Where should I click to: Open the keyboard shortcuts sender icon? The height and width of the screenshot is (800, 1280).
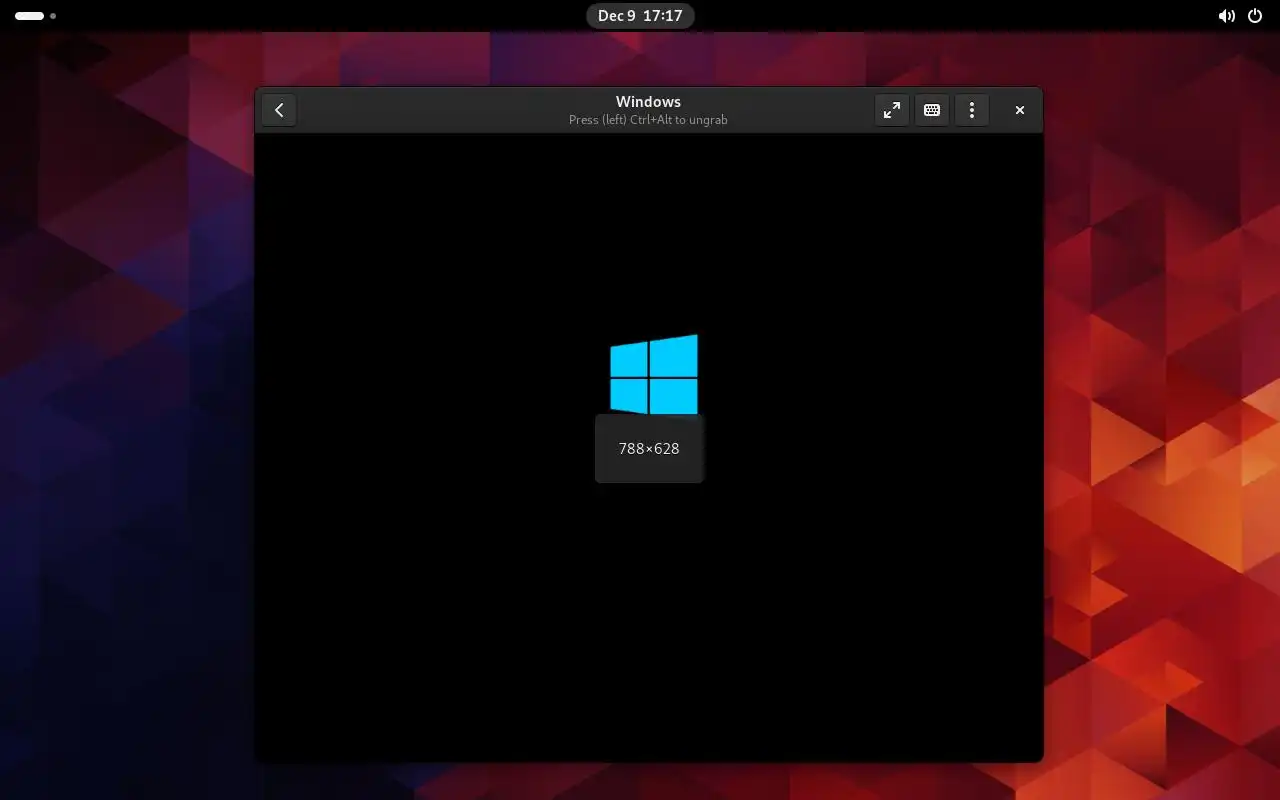[932, 110]
